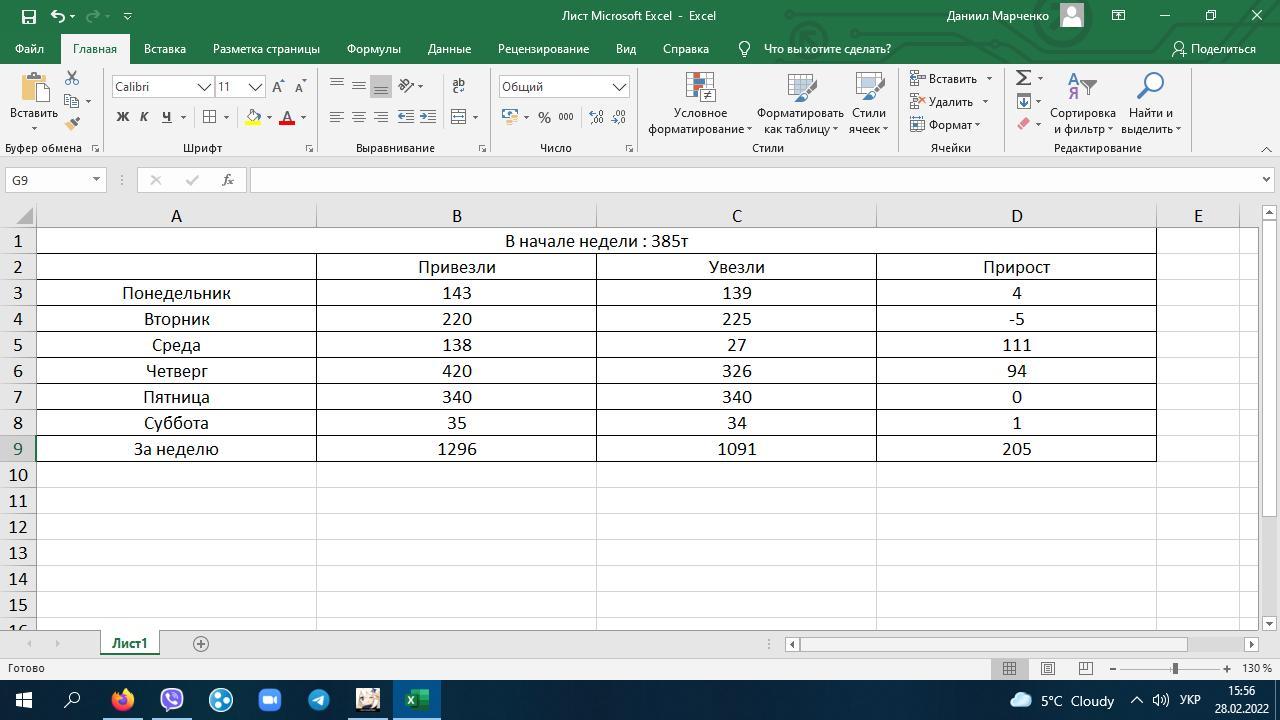Decrease font size with the smaller A icon
Image resolution: width=1280 pixels, height=720 pixels.
(x=299, y=87)
